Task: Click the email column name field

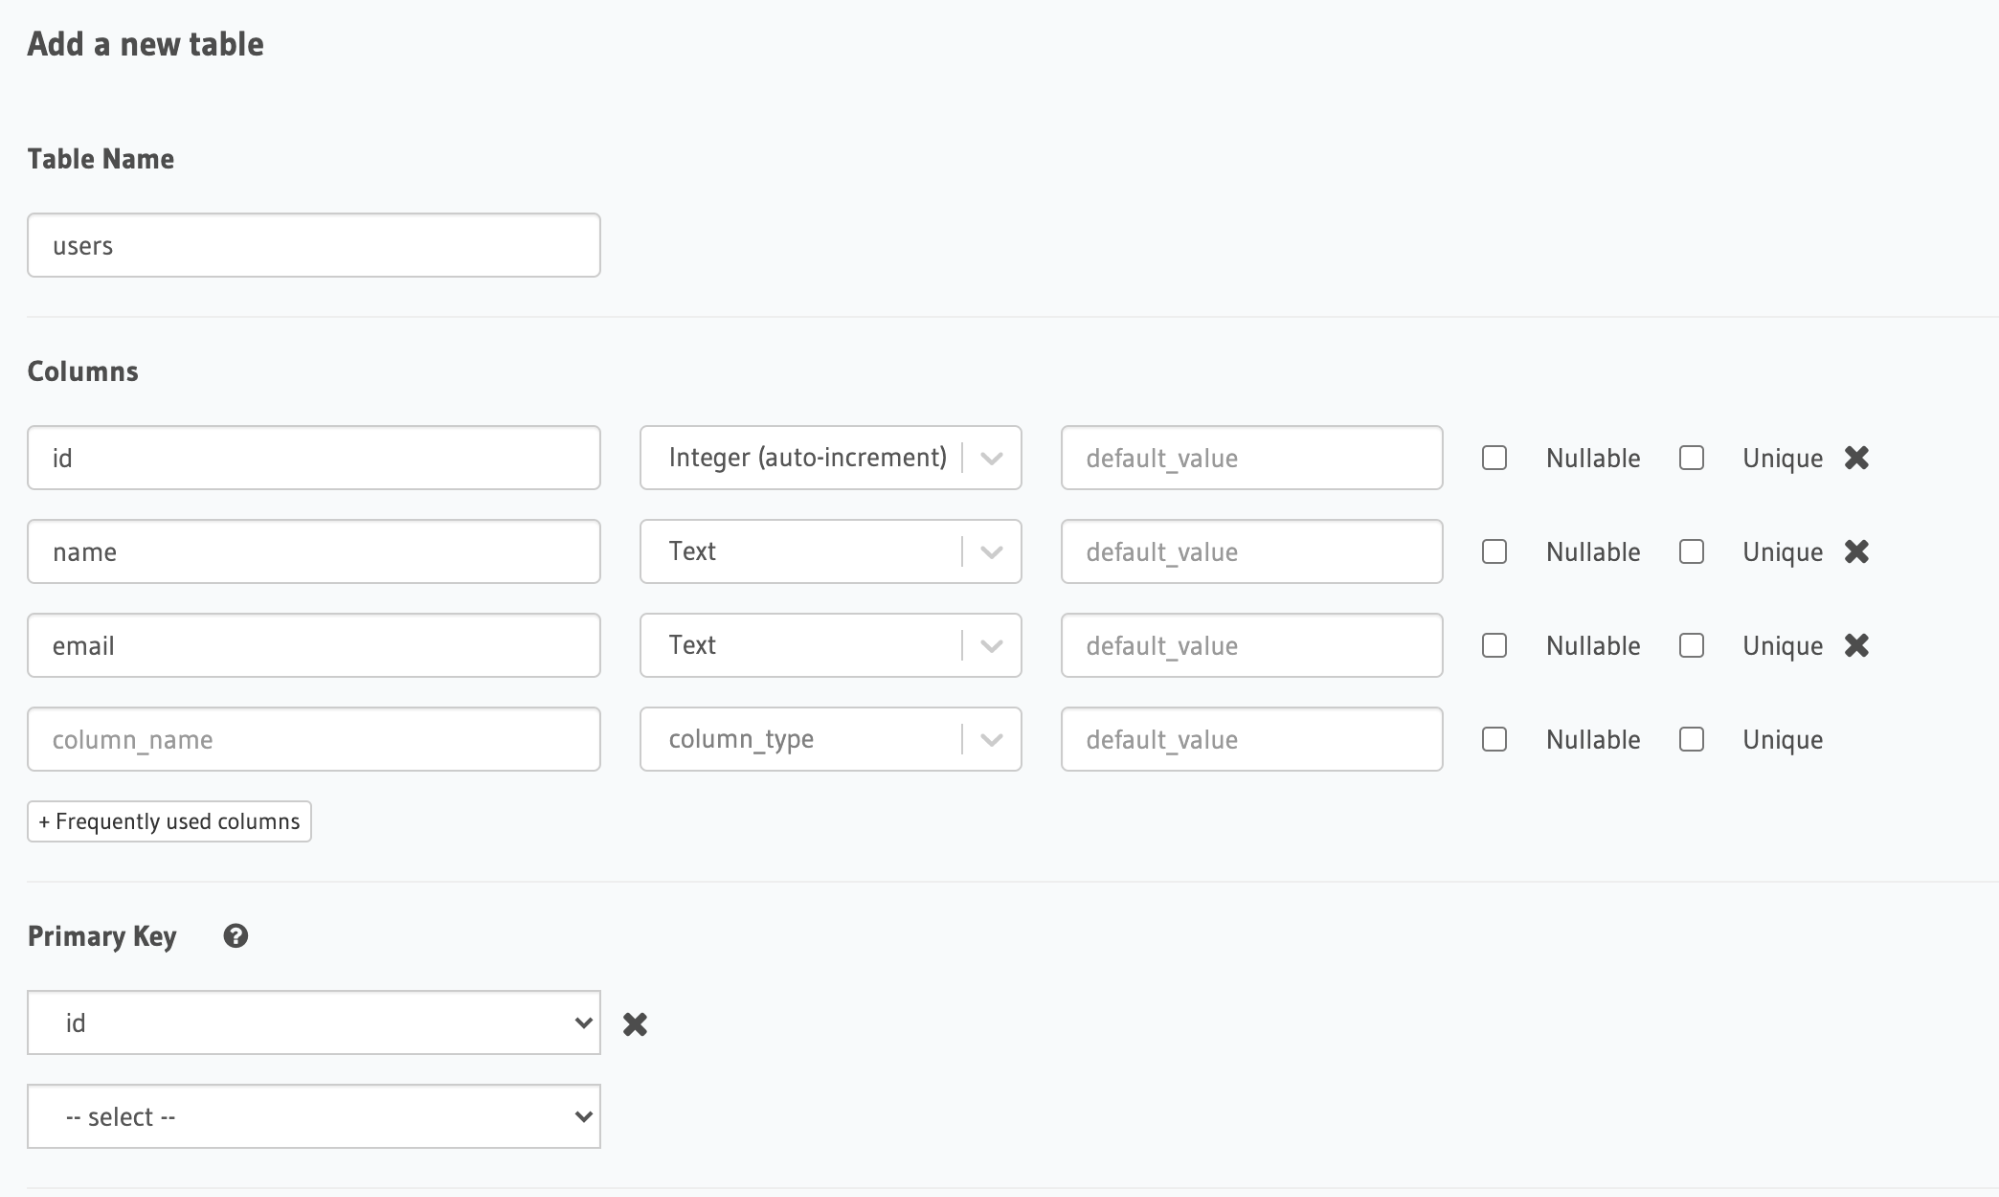Action: tap(313, 646)
